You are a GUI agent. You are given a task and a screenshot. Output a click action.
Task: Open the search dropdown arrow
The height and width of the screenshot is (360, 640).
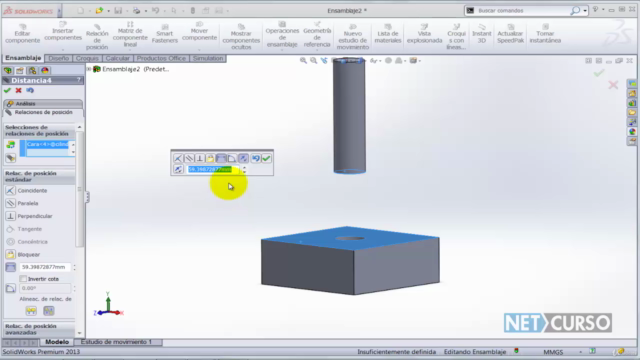(585, 11)
